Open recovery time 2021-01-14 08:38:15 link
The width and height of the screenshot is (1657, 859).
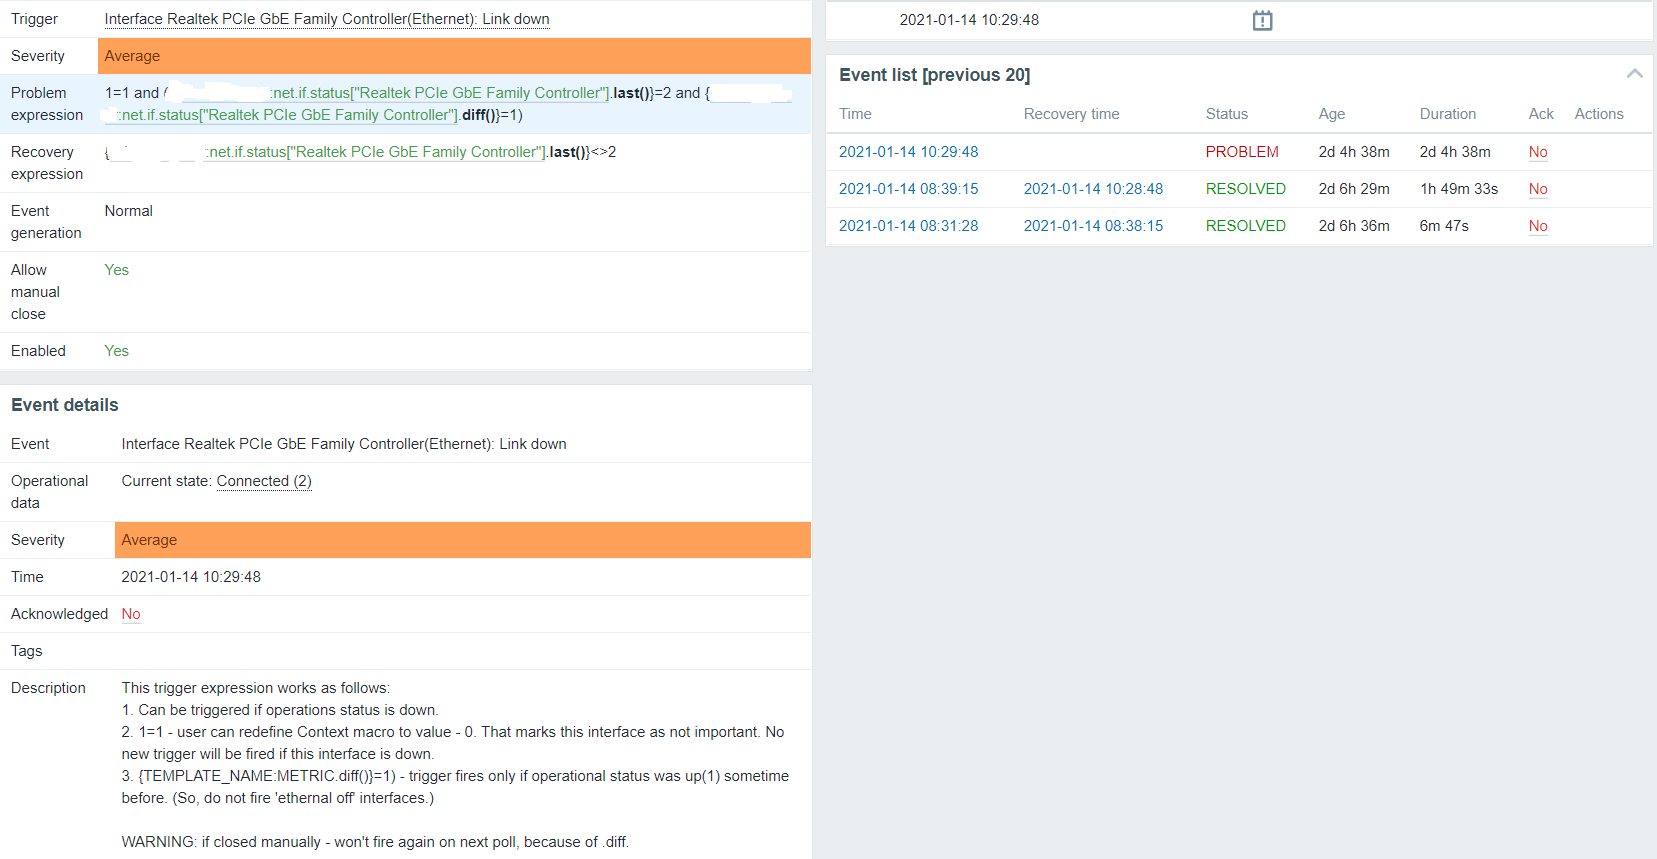point(1094,226)
